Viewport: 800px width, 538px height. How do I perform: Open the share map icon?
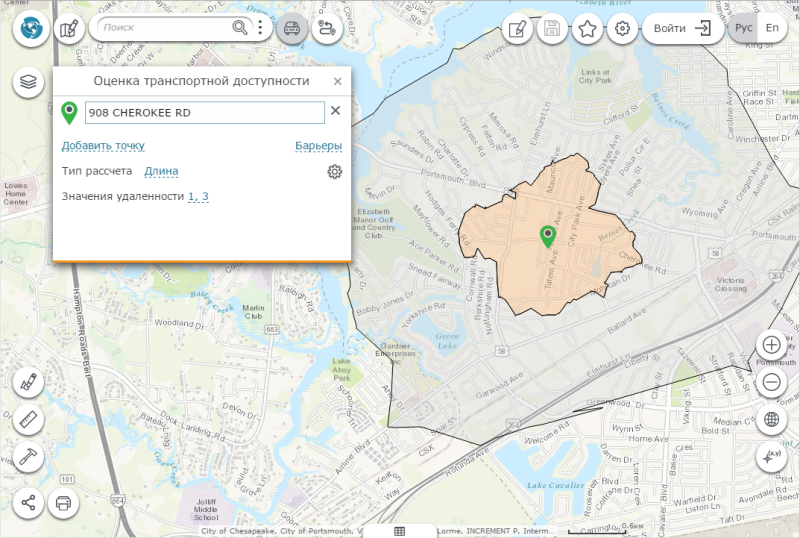pos(28,502)
